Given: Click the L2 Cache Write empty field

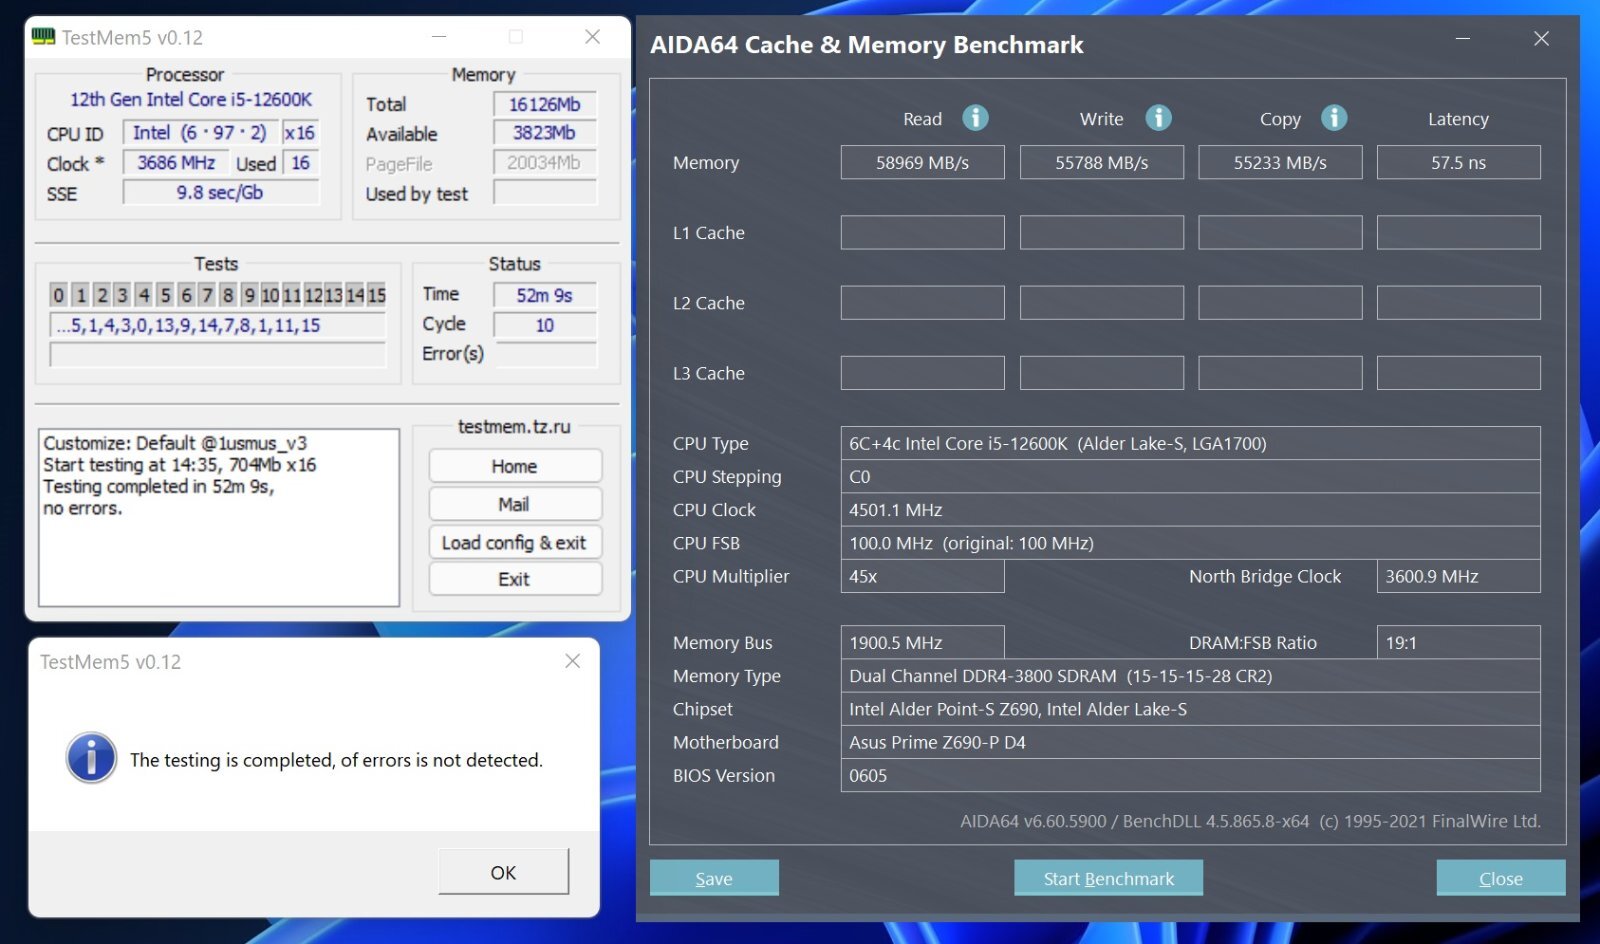Looking at the screenshot, I should [x=1101, y=302].
